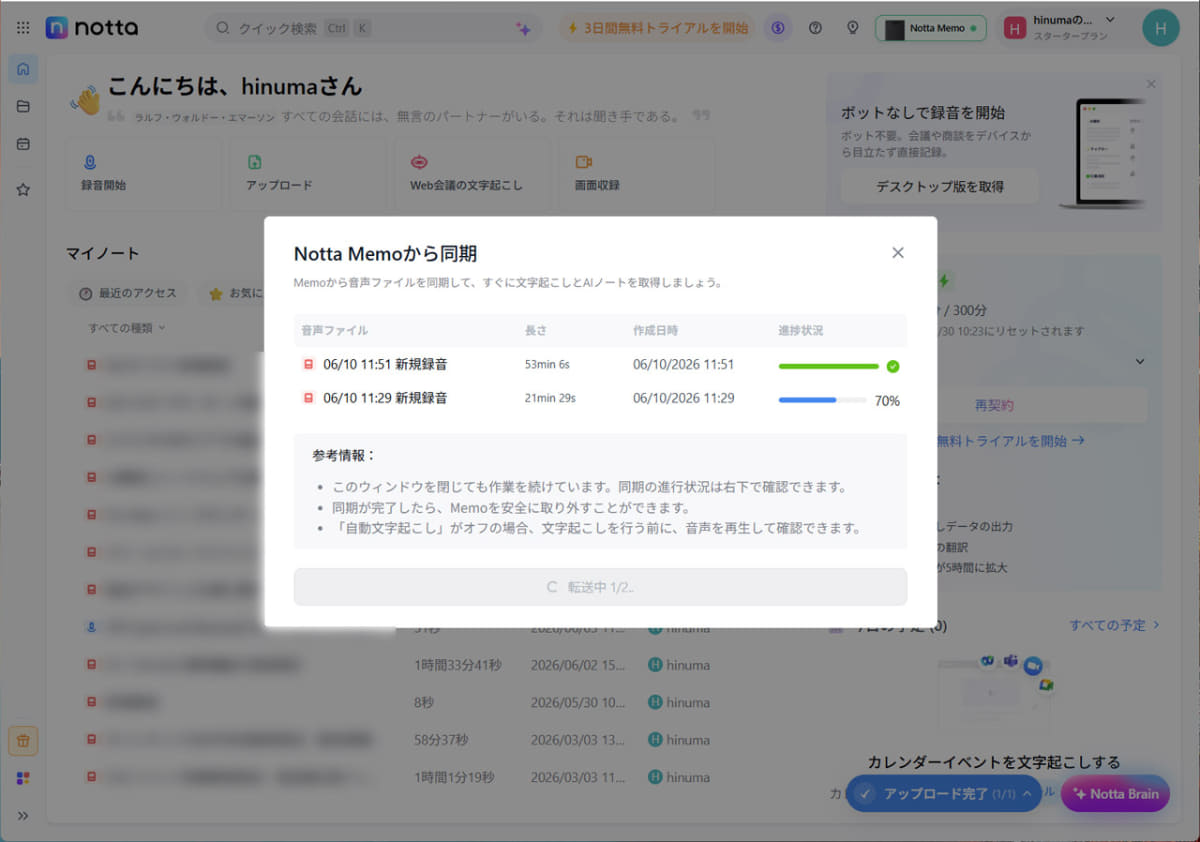1200x842 pixels.
Task: Click the 転送中 1/2 transfer button
Action: click(600, 587)
